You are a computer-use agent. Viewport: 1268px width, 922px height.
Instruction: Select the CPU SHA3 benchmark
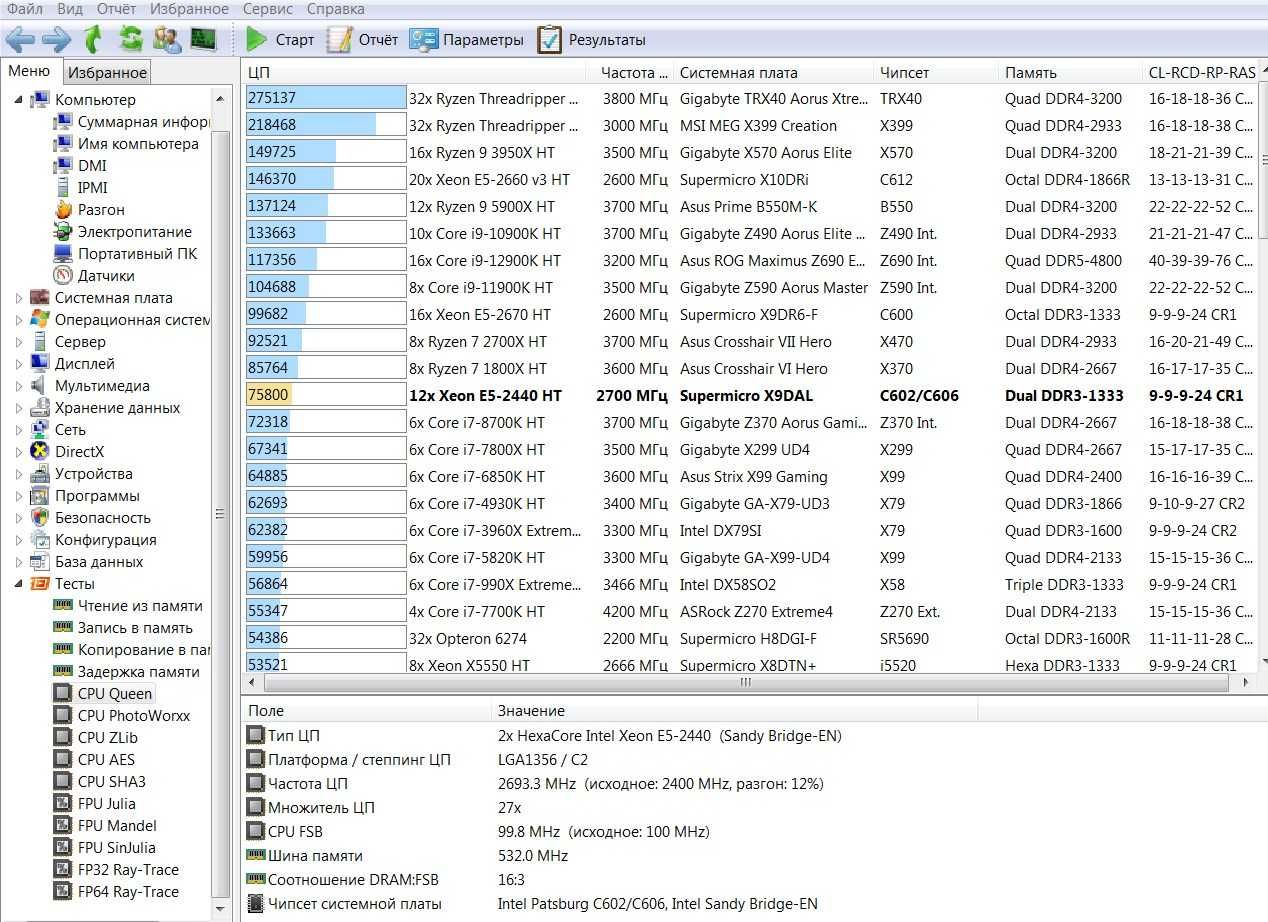pos(99,782)
